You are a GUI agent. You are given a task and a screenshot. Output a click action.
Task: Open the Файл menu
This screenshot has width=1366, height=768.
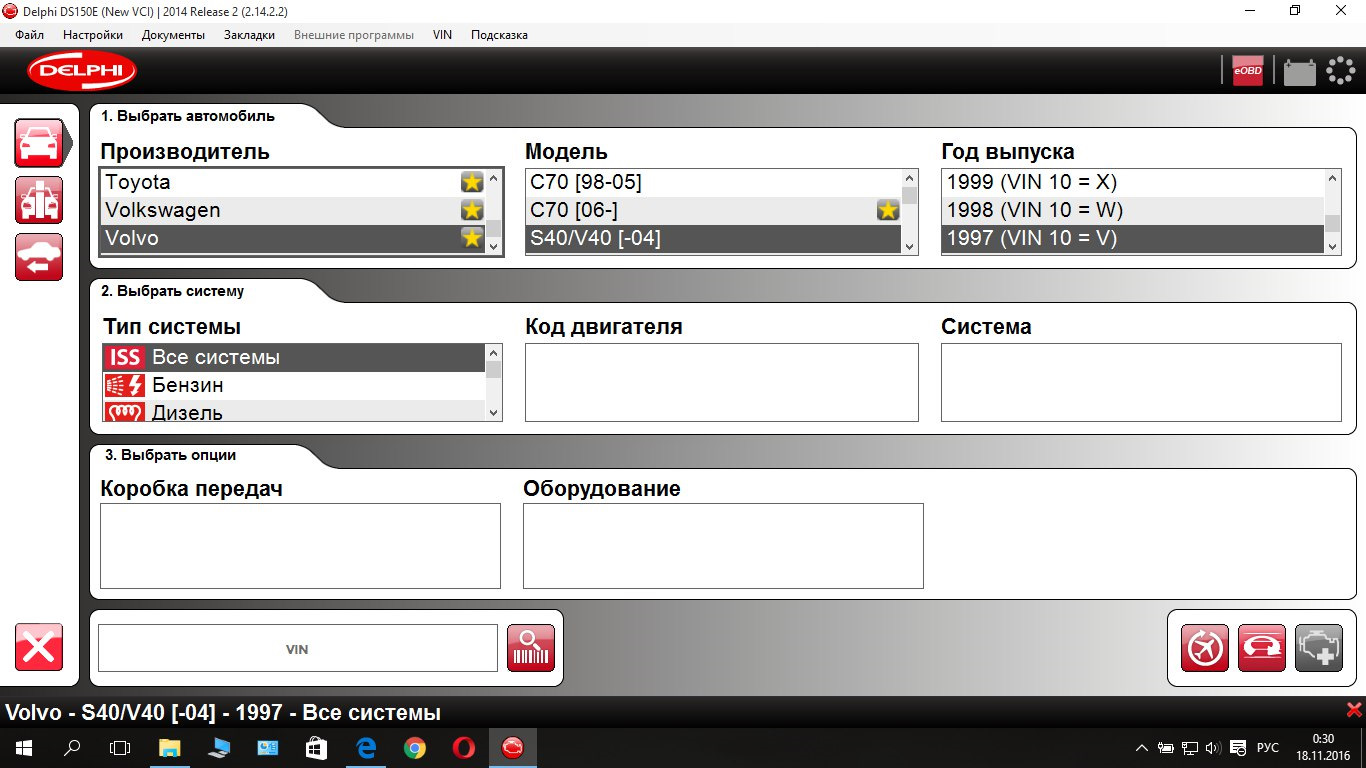(x=30, y=35)
